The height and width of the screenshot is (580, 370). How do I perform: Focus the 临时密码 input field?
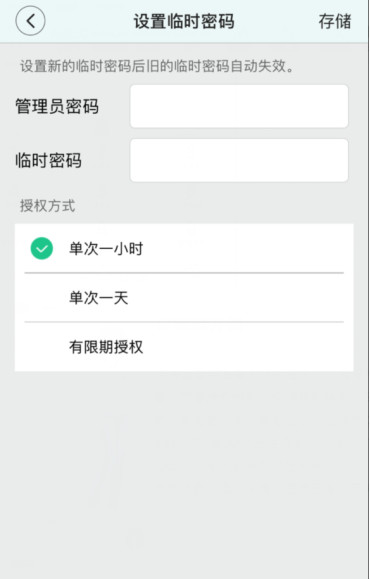[x=239, y=161]
